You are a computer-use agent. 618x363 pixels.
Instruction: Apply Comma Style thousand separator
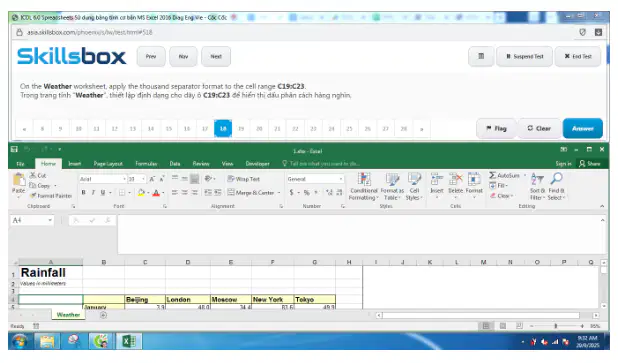[x=316, y=192]
